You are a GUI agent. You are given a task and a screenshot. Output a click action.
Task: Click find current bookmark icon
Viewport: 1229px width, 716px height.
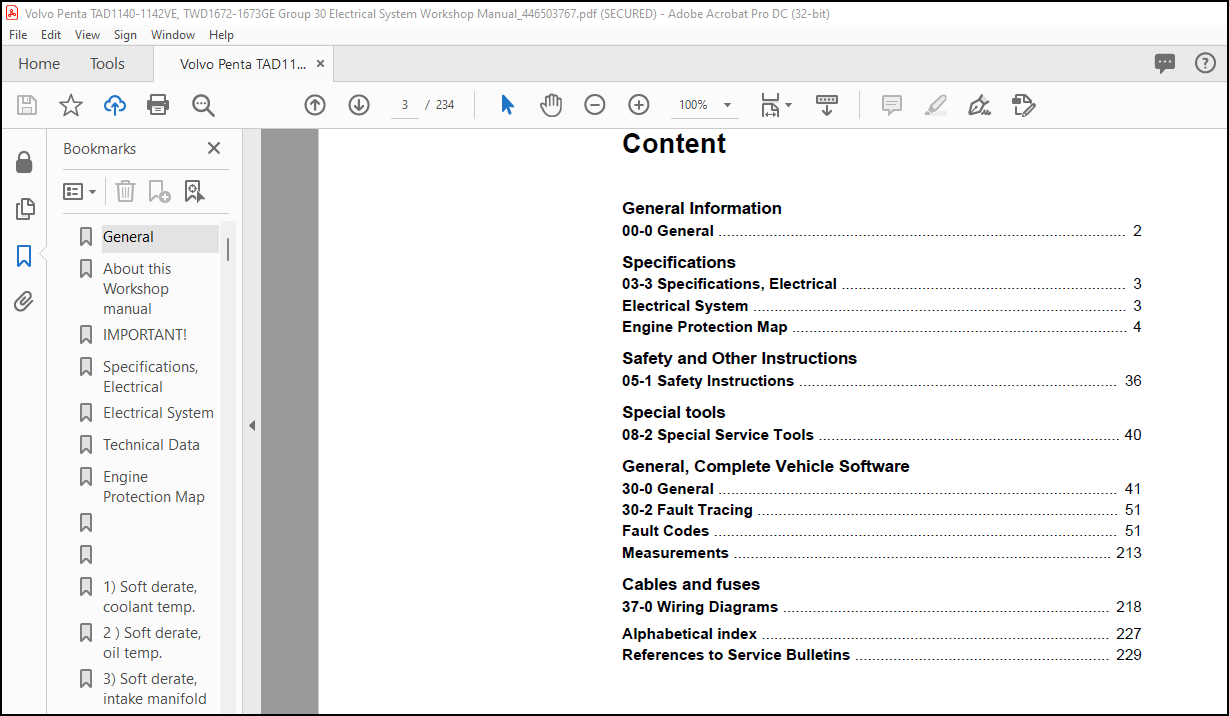coord(194,191)
